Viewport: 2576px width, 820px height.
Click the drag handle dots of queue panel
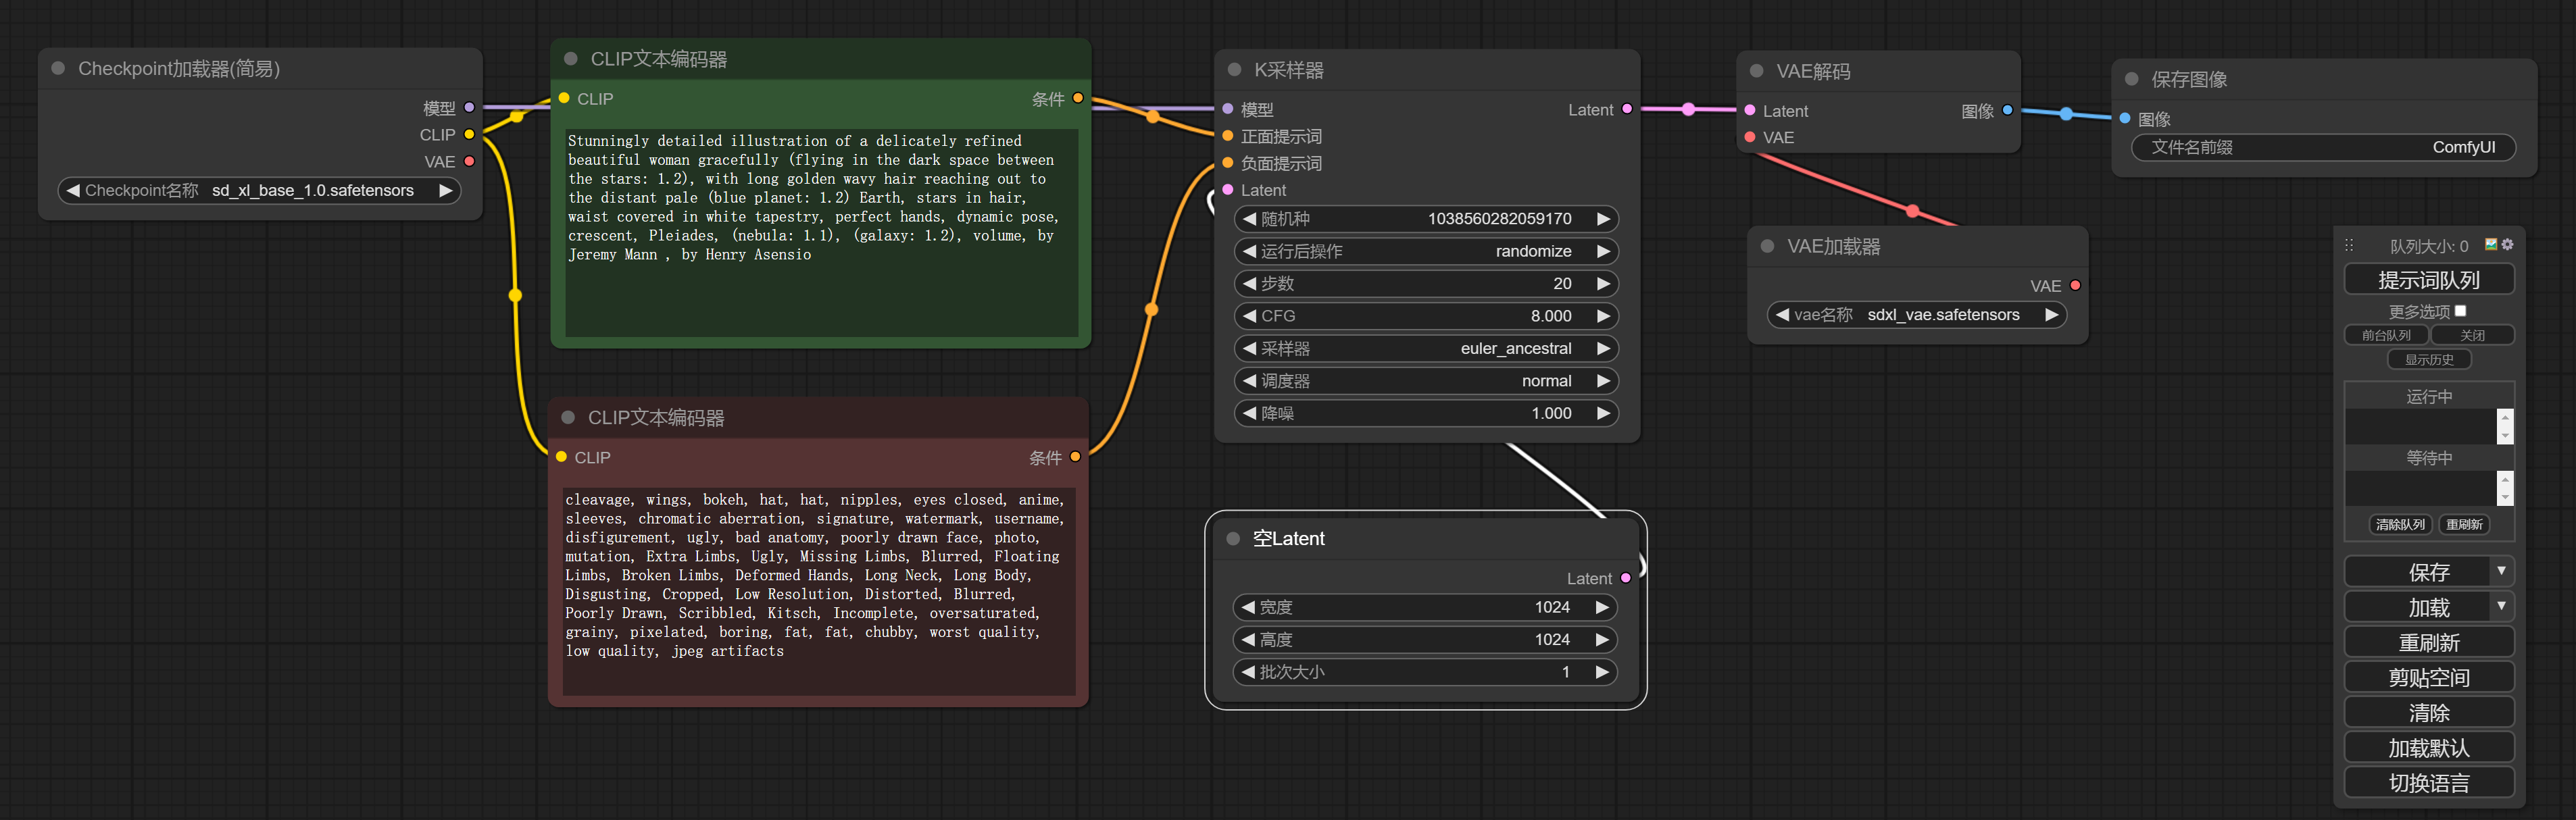click(x=2349, y=245)
